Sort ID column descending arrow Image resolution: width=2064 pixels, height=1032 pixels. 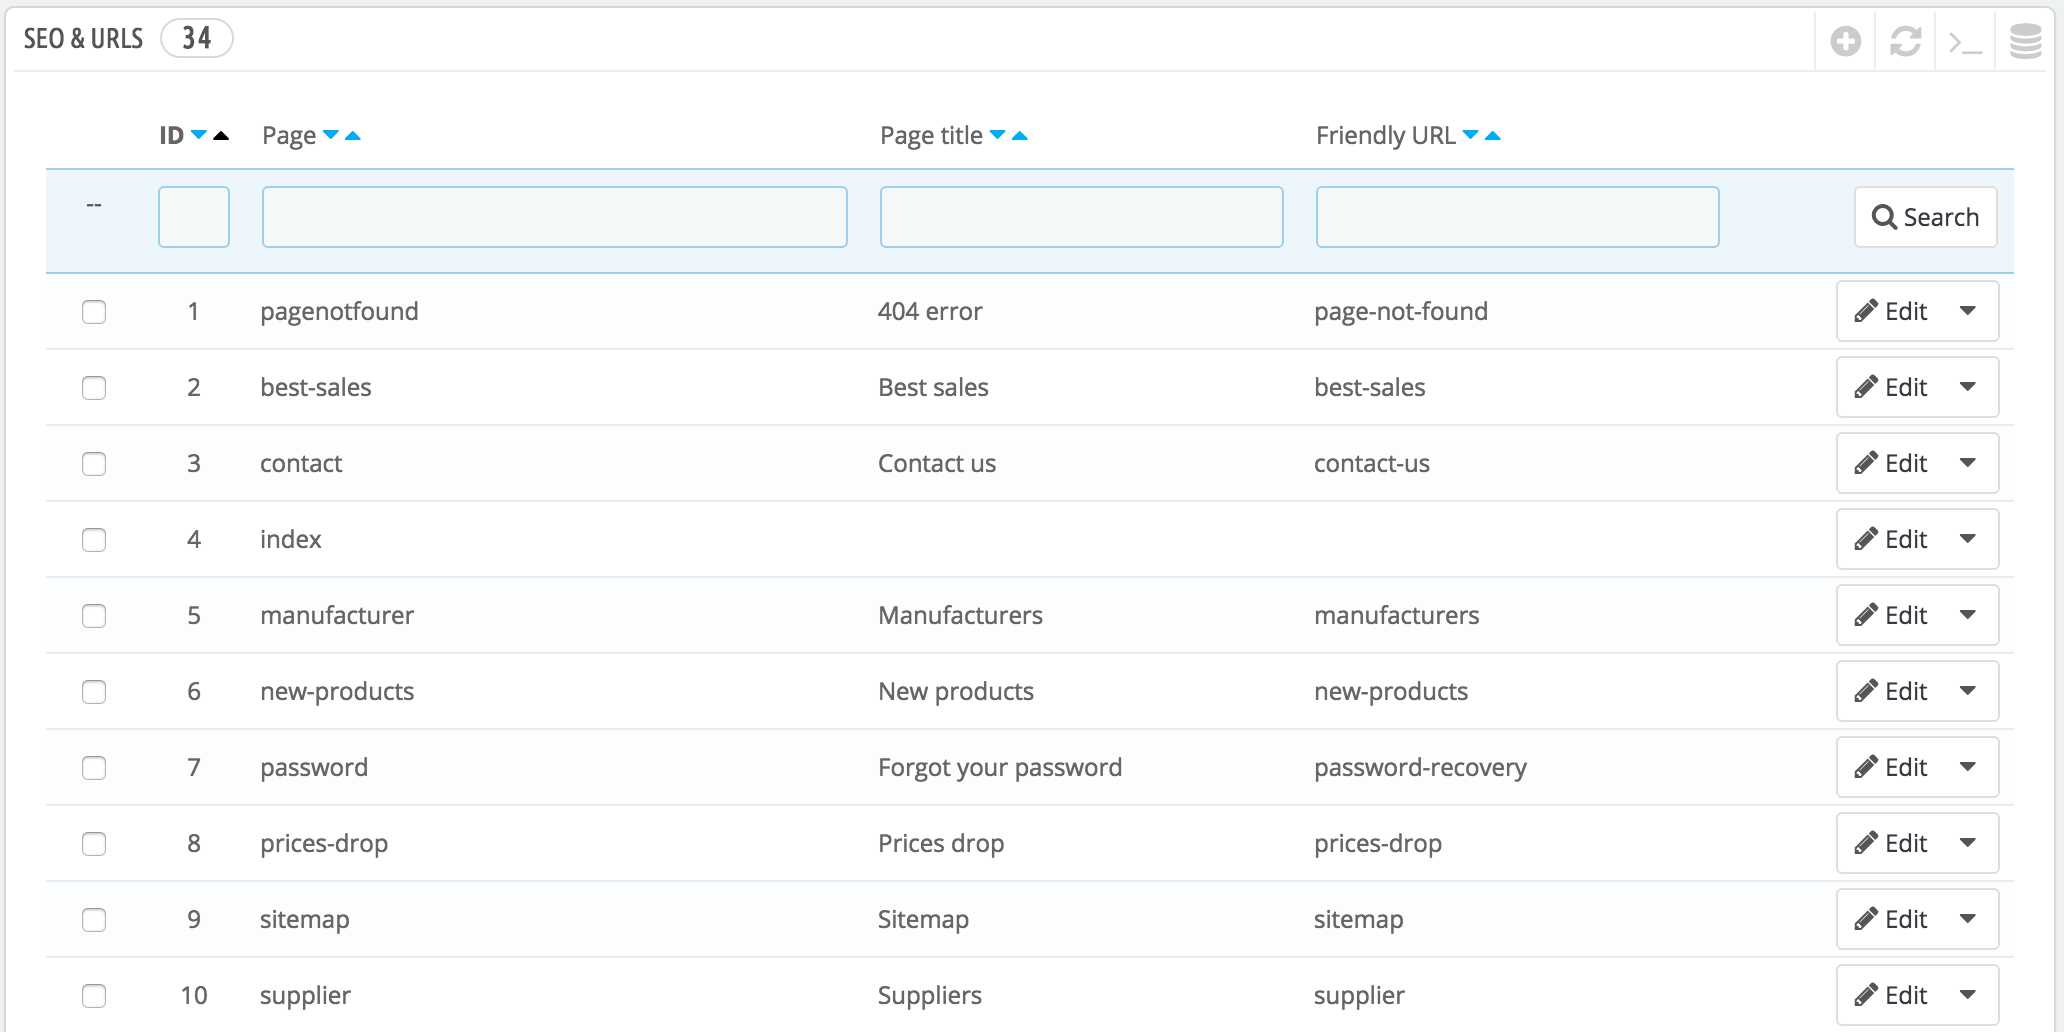point(199,135)
